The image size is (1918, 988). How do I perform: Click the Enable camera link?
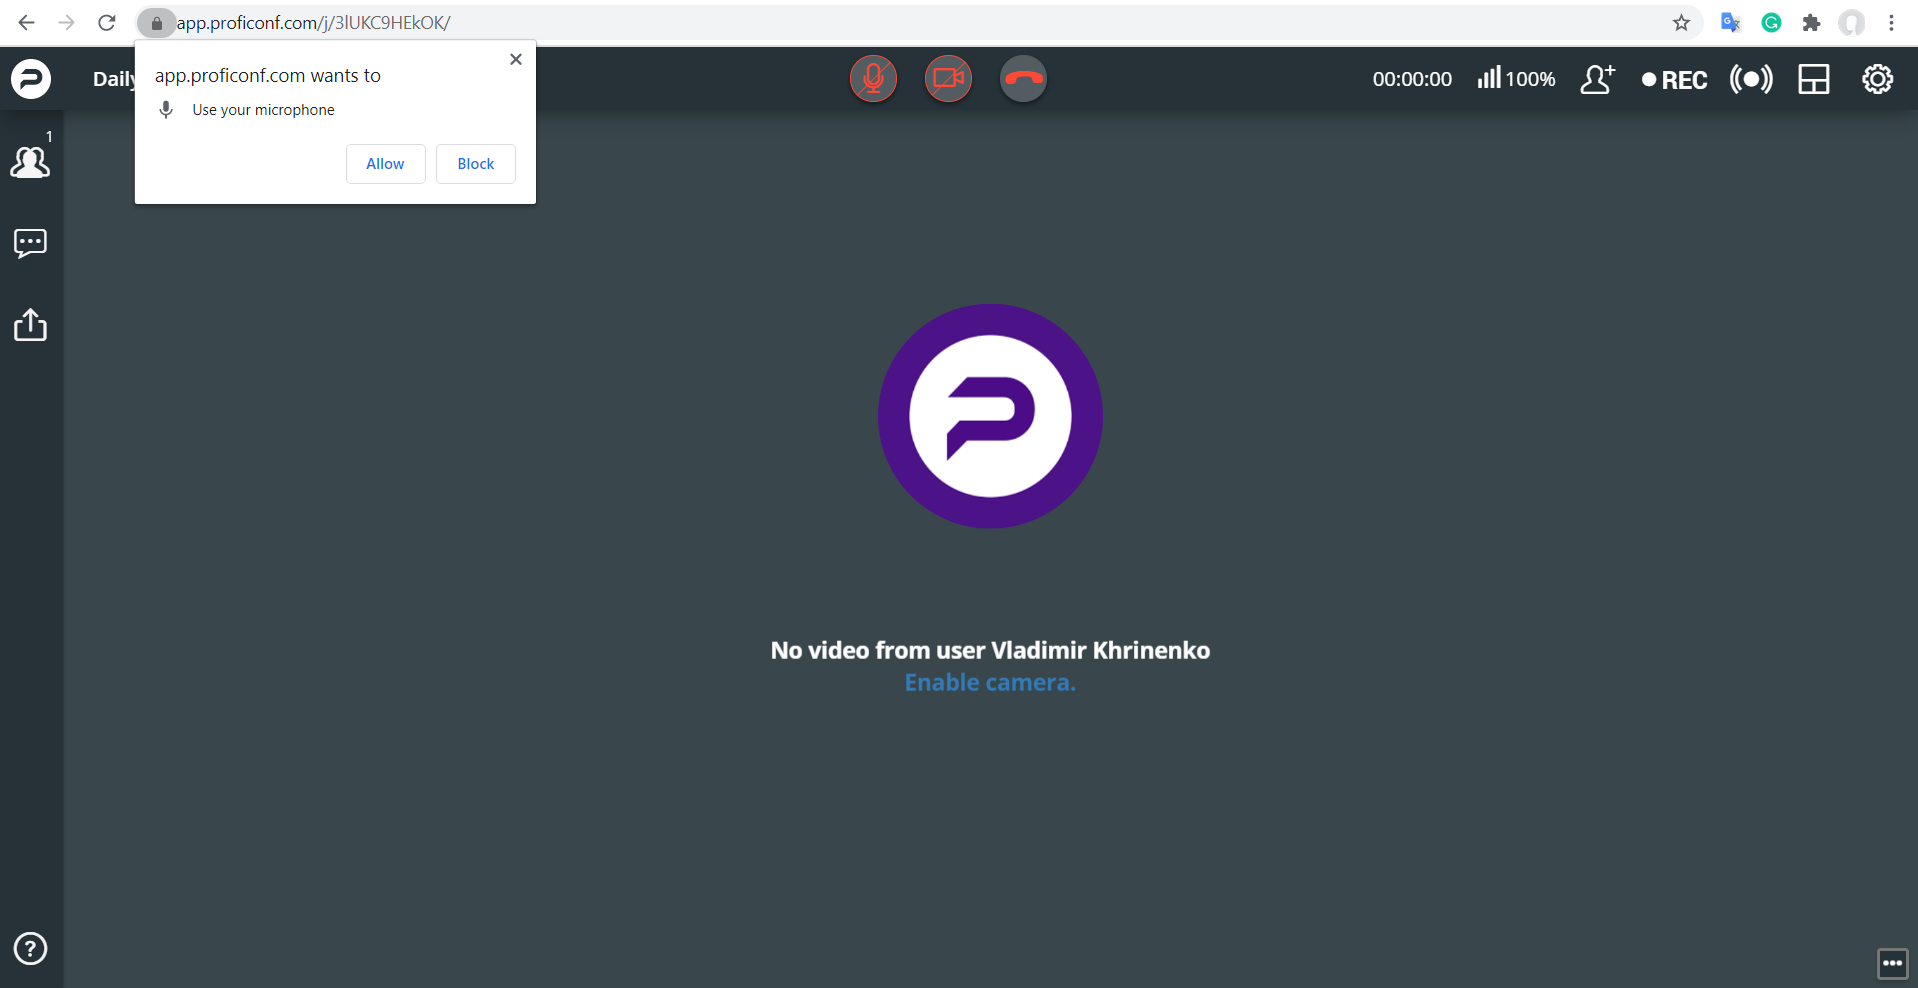[x=990, y=682]
